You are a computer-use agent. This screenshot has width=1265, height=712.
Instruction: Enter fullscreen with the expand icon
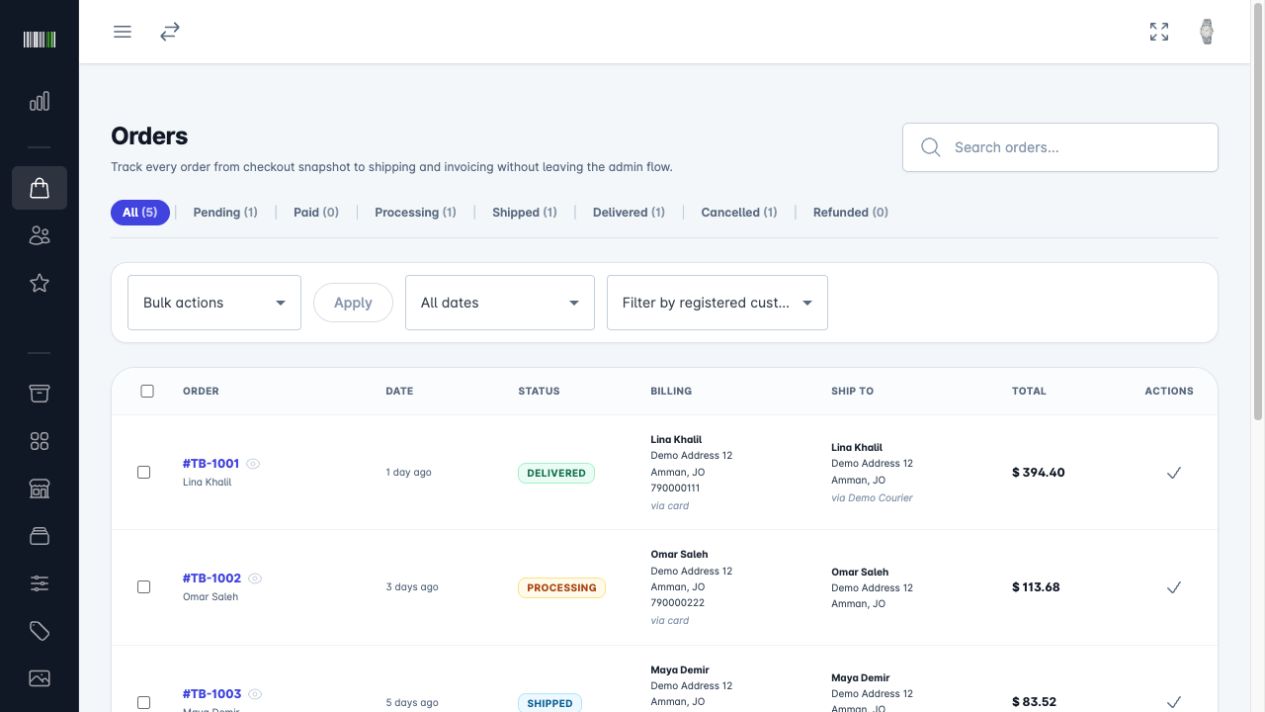point(1159,32)
